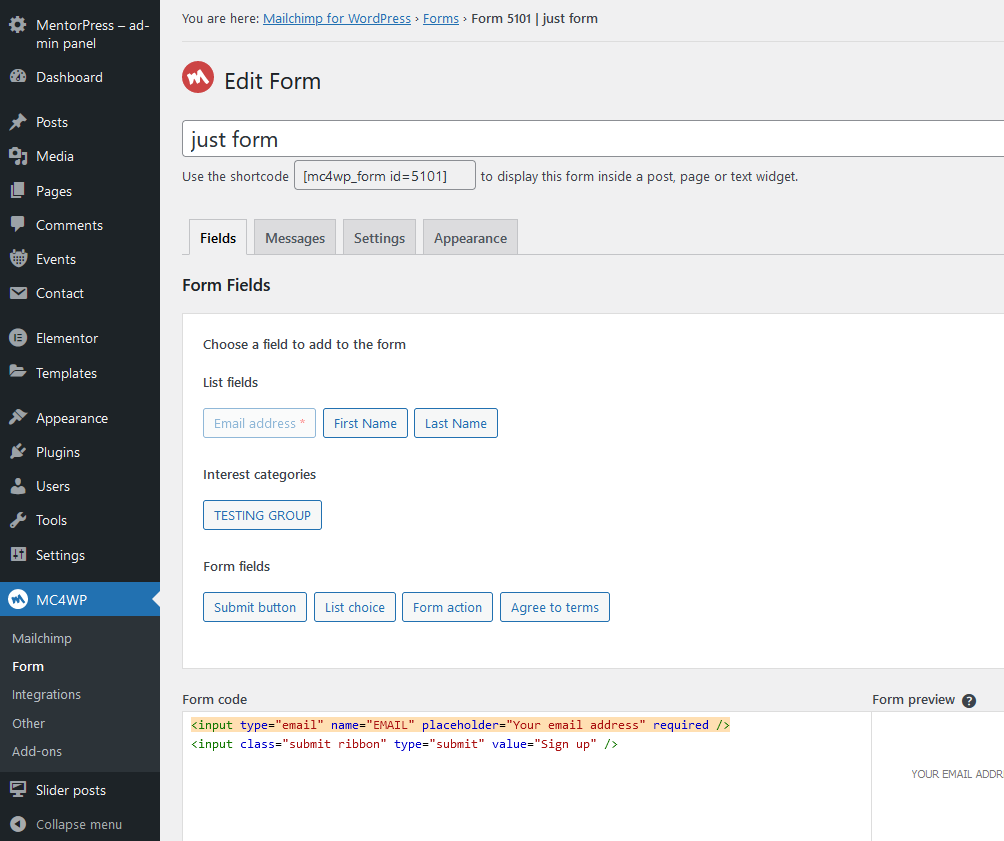The width and height of the screenshot is (1004, 841).
Task: Open Media via its sidebar icon
Action: pos(18,156)
